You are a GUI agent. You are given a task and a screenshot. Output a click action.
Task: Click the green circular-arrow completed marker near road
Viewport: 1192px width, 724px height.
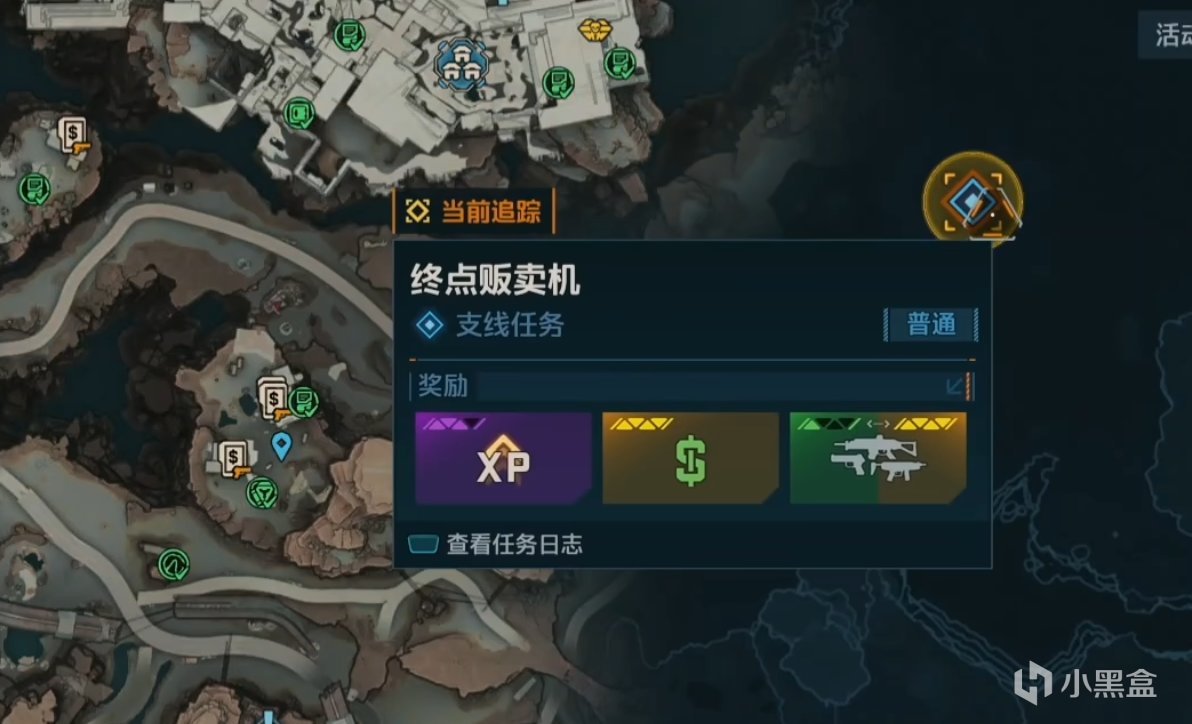tap(174, 565)
